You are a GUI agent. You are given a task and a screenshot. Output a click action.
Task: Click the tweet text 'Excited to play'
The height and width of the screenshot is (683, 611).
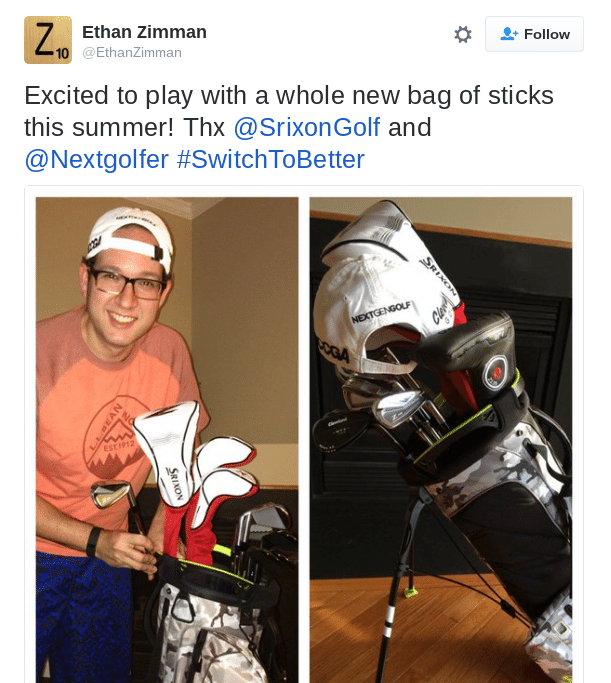coord(108,95)
